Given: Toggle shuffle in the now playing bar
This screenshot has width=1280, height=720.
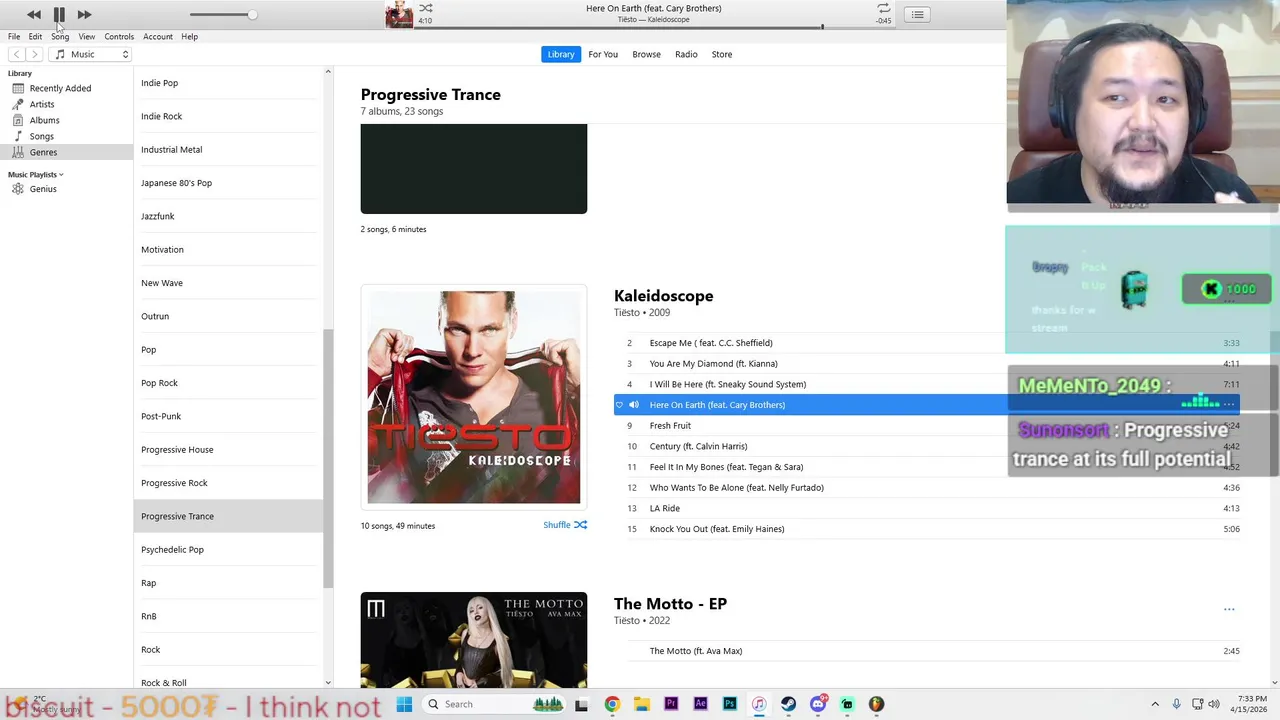Looking at the screenshot, I should (x=426, y=8).
